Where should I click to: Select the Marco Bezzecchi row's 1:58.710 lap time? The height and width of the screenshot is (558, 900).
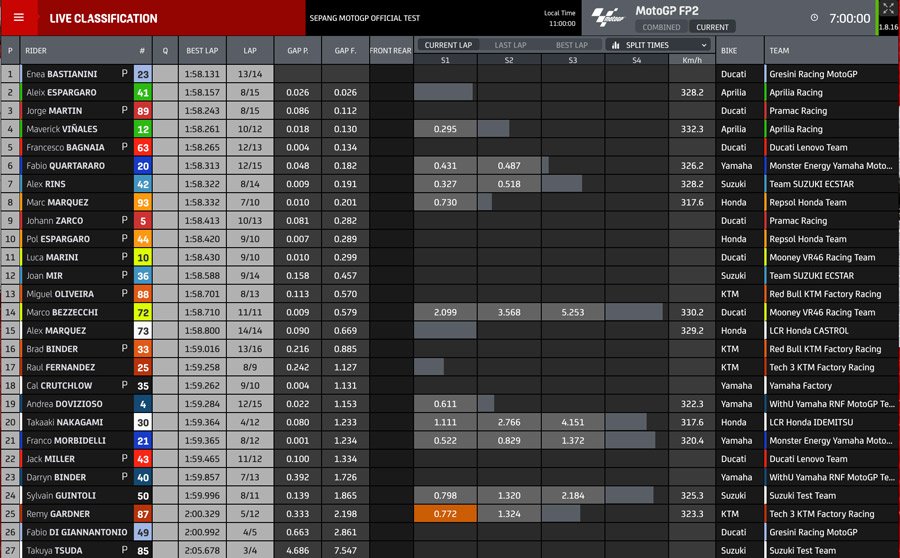pos(202,312)
